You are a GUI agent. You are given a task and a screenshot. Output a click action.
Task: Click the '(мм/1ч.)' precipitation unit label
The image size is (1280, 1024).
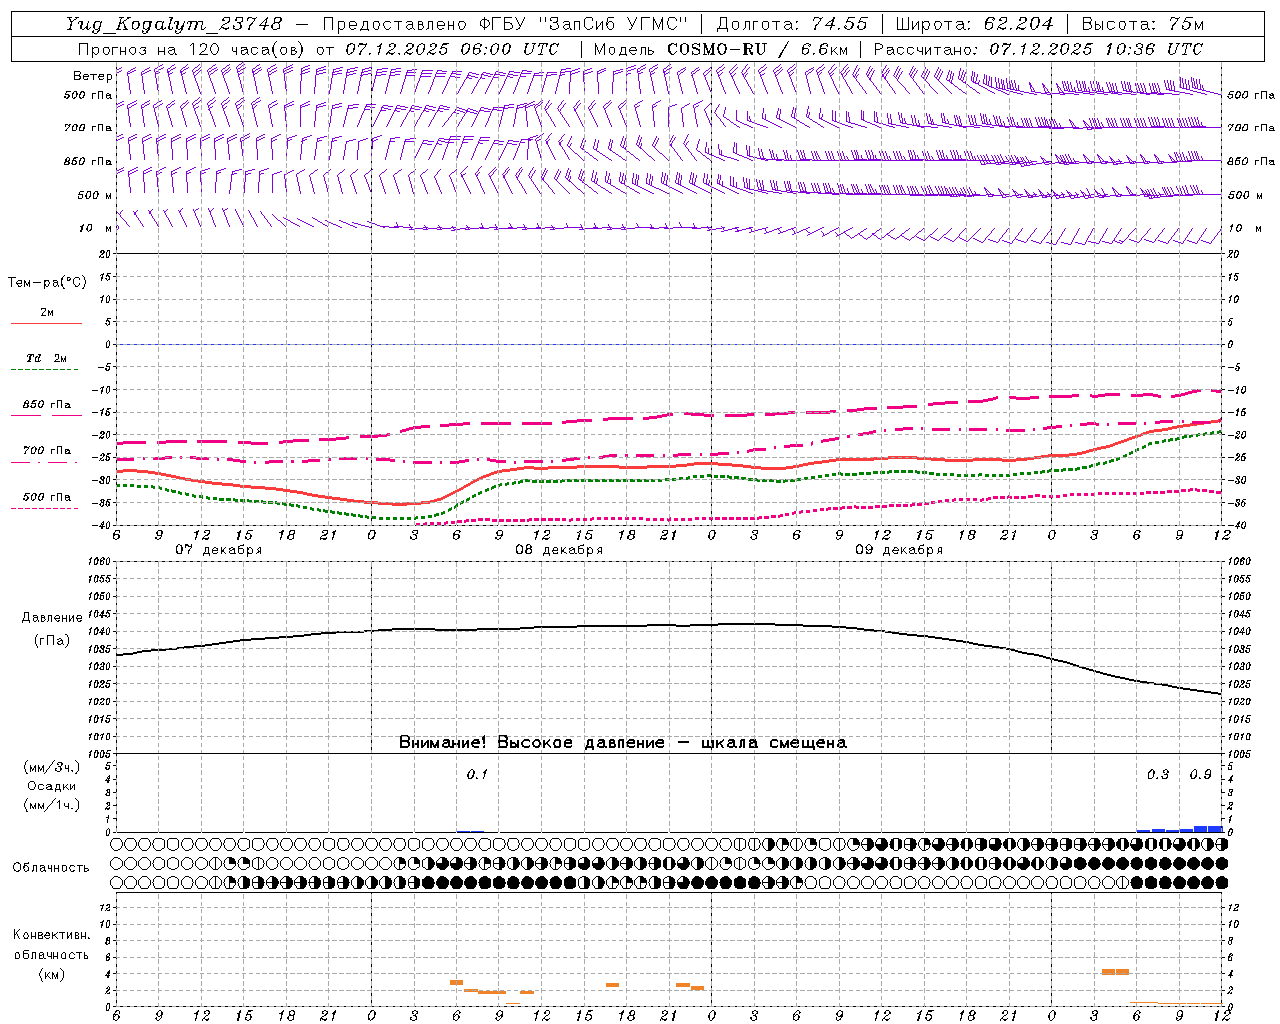click(52, 805)
